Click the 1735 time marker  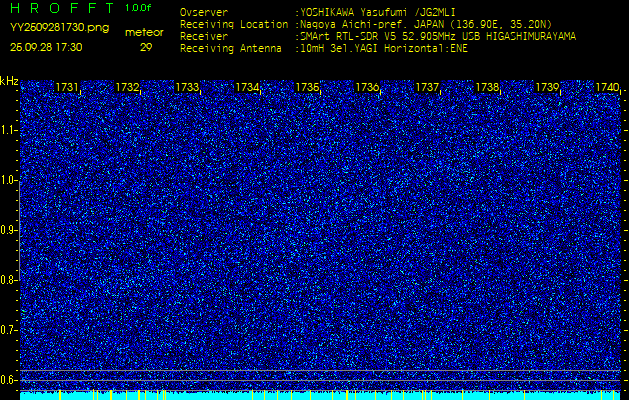[307, 88]
